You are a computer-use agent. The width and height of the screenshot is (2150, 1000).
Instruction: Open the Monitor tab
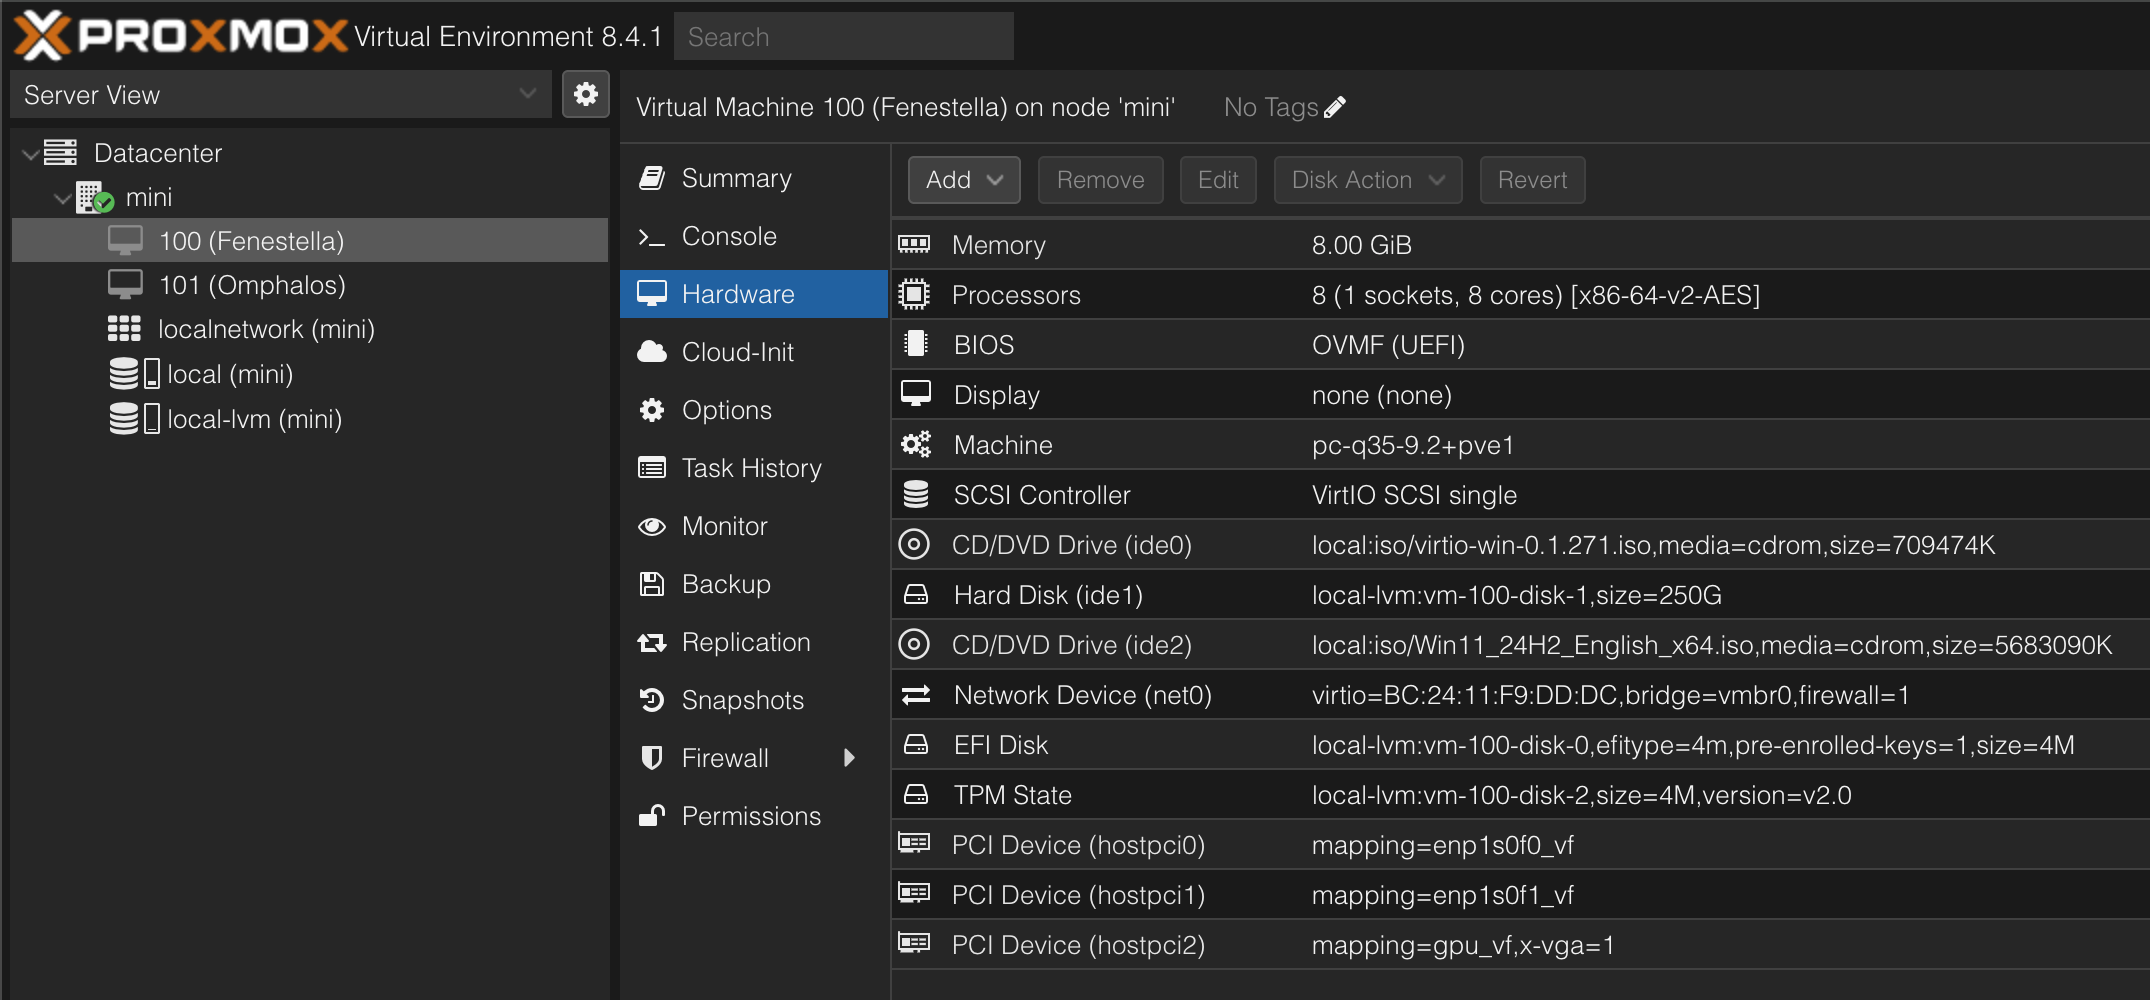click(753, 526)
